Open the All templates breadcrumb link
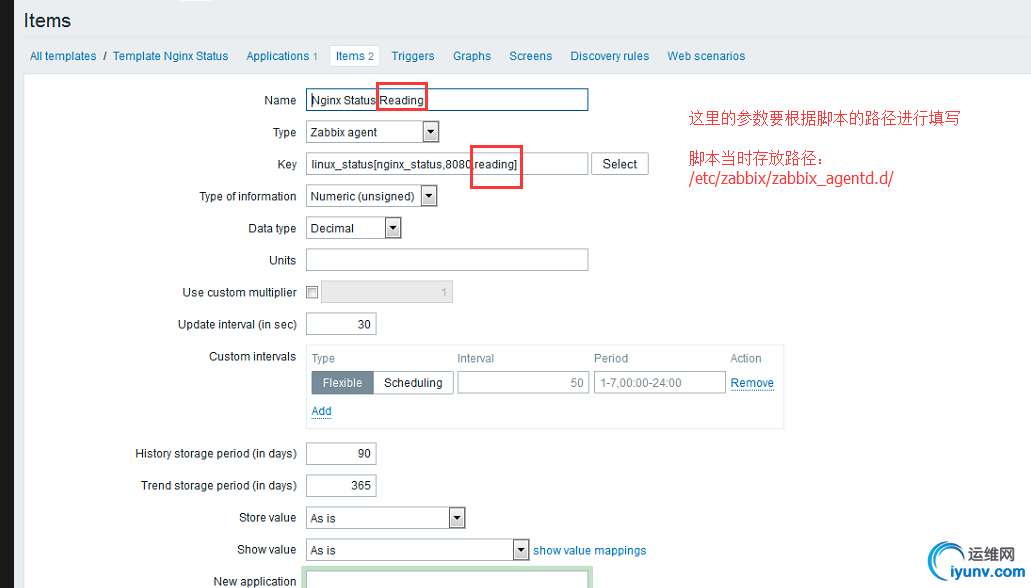Screen dimensions: 1031x588 63,56
